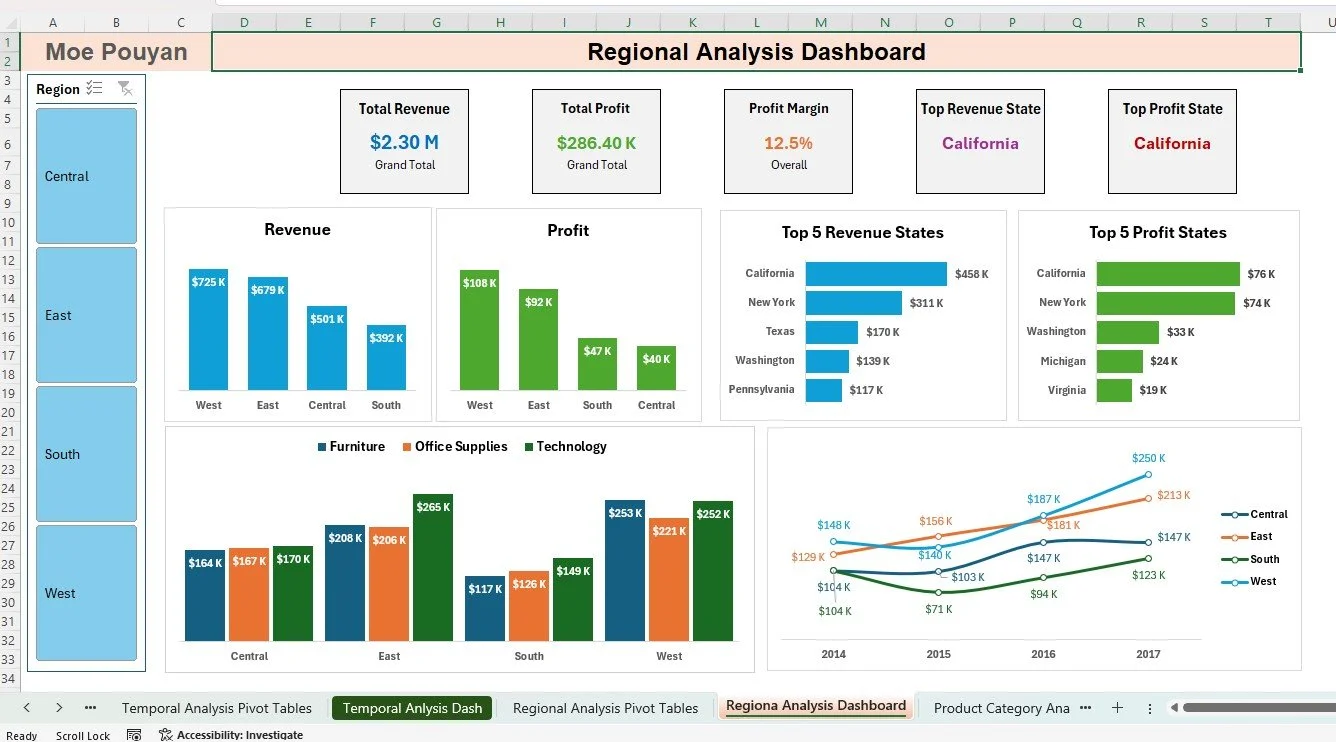Toggle Central in the Region slicer
Screen dimensions: 1336x742
tap(86, 176)
